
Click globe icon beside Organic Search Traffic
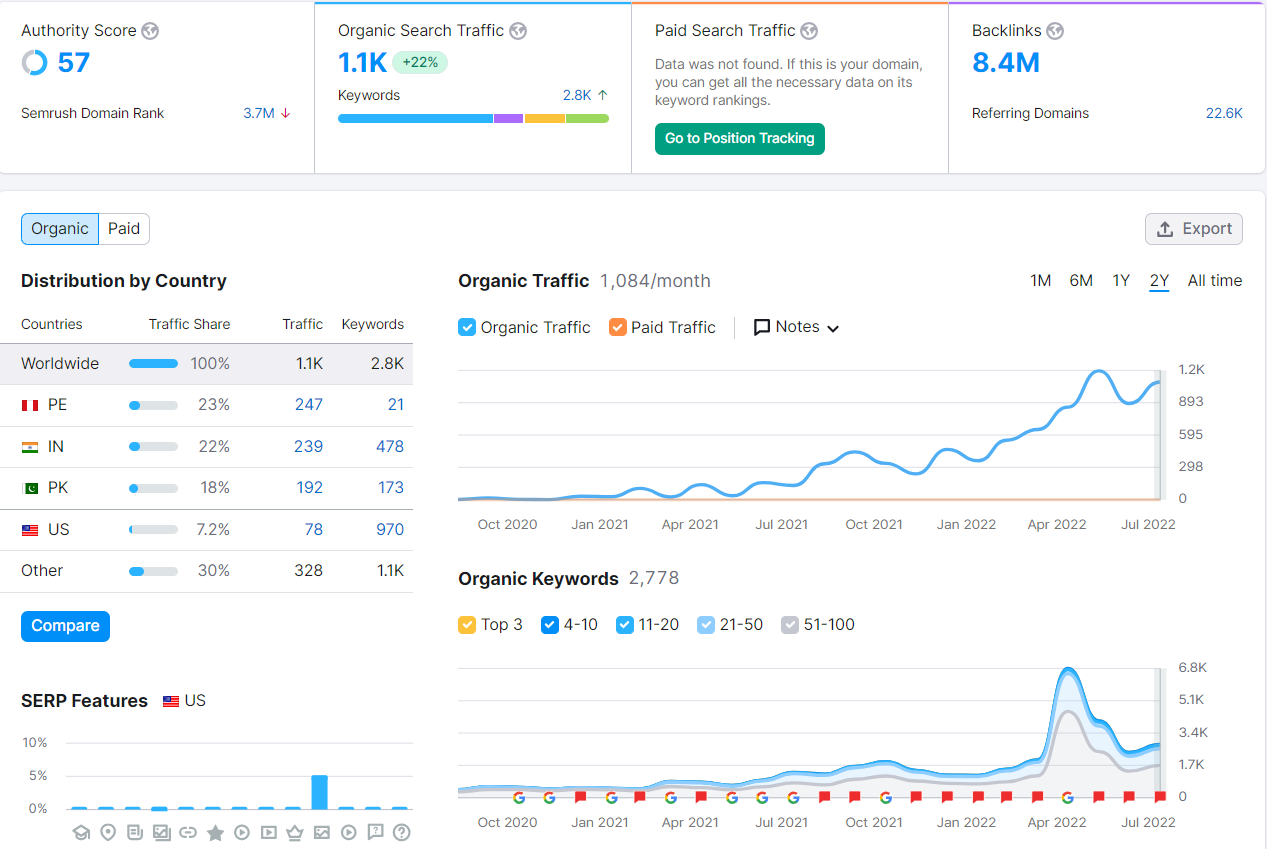[518, 31]
